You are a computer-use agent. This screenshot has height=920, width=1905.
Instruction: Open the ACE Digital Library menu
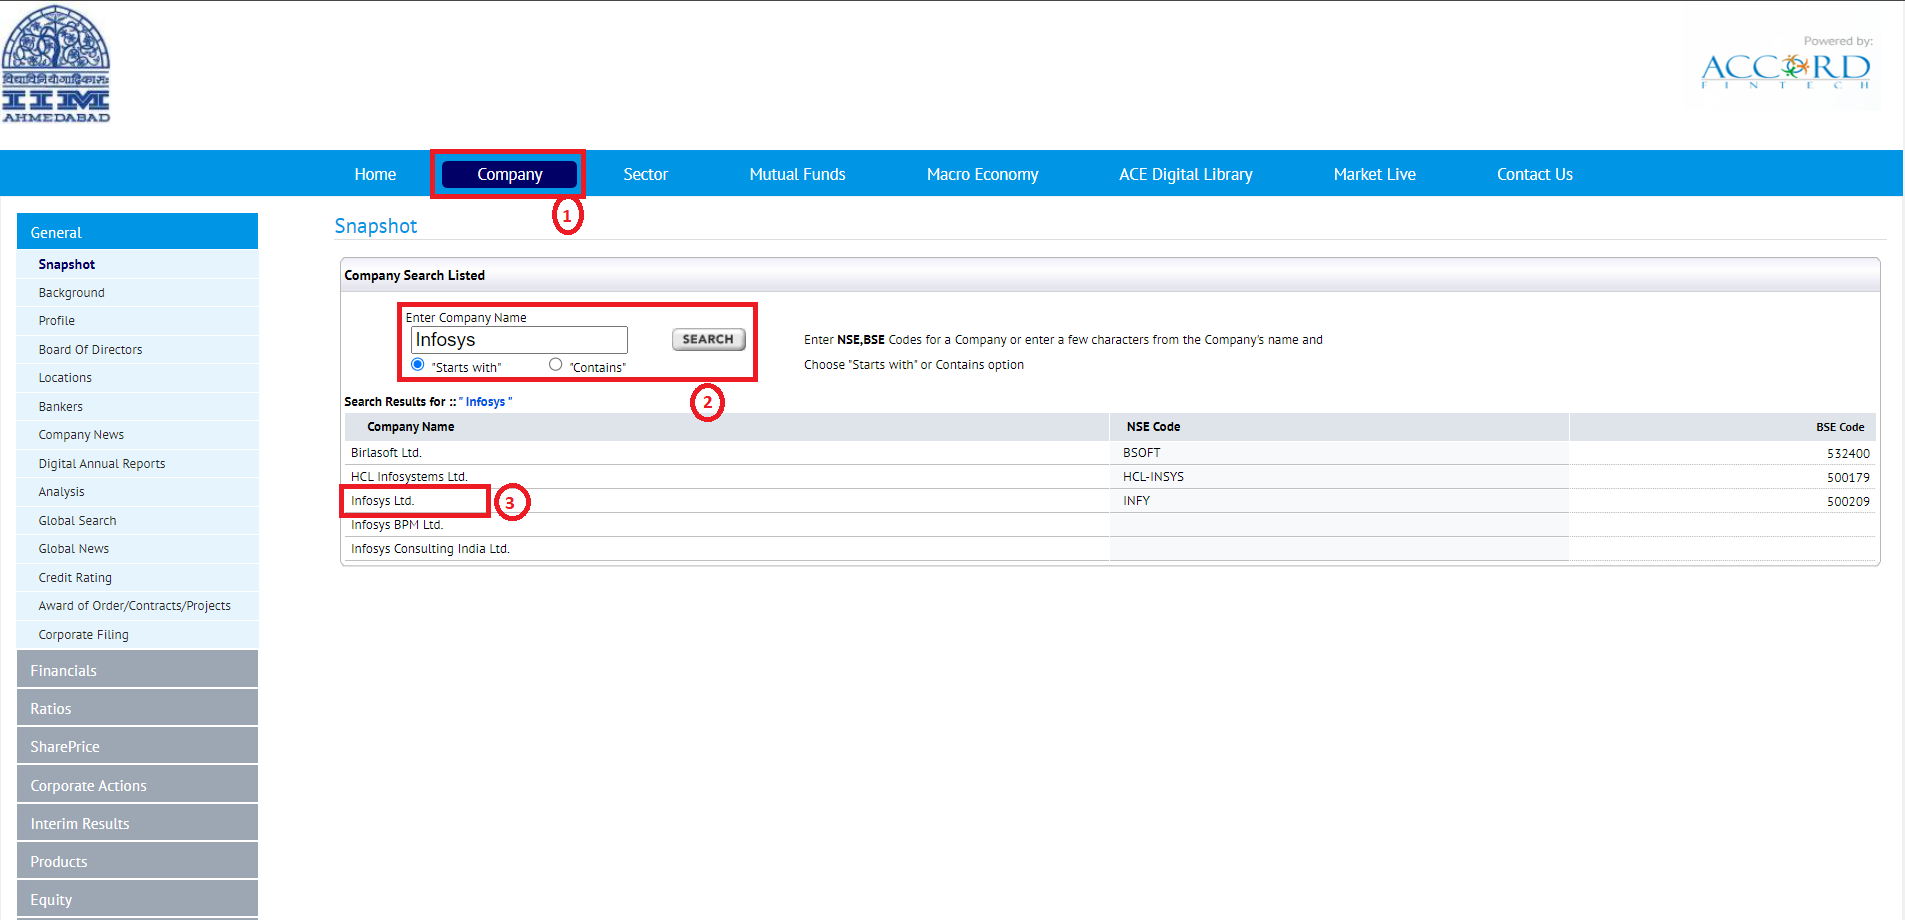tap(1185, 174)
